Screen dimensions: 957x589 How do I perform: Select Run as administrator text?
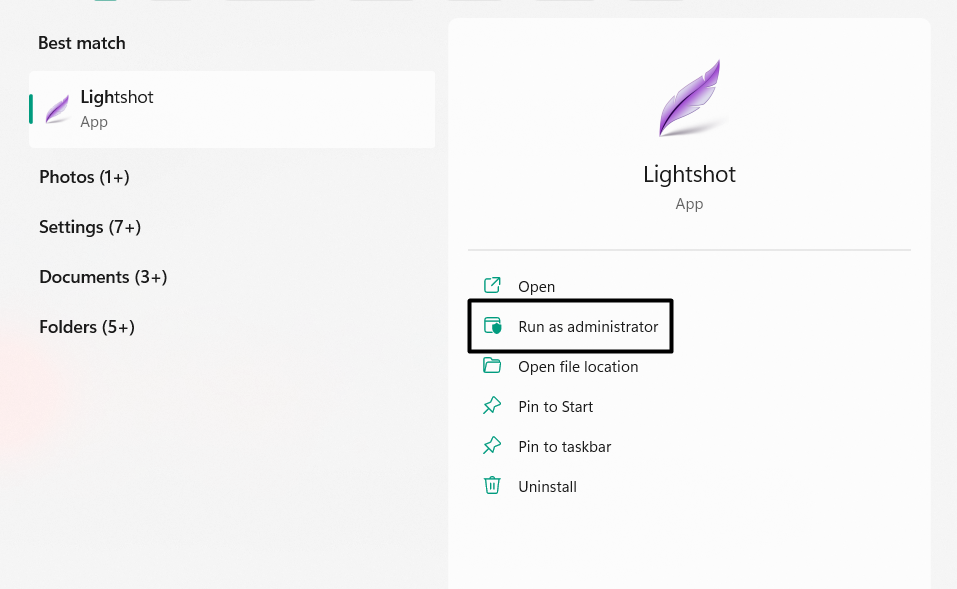588,327
